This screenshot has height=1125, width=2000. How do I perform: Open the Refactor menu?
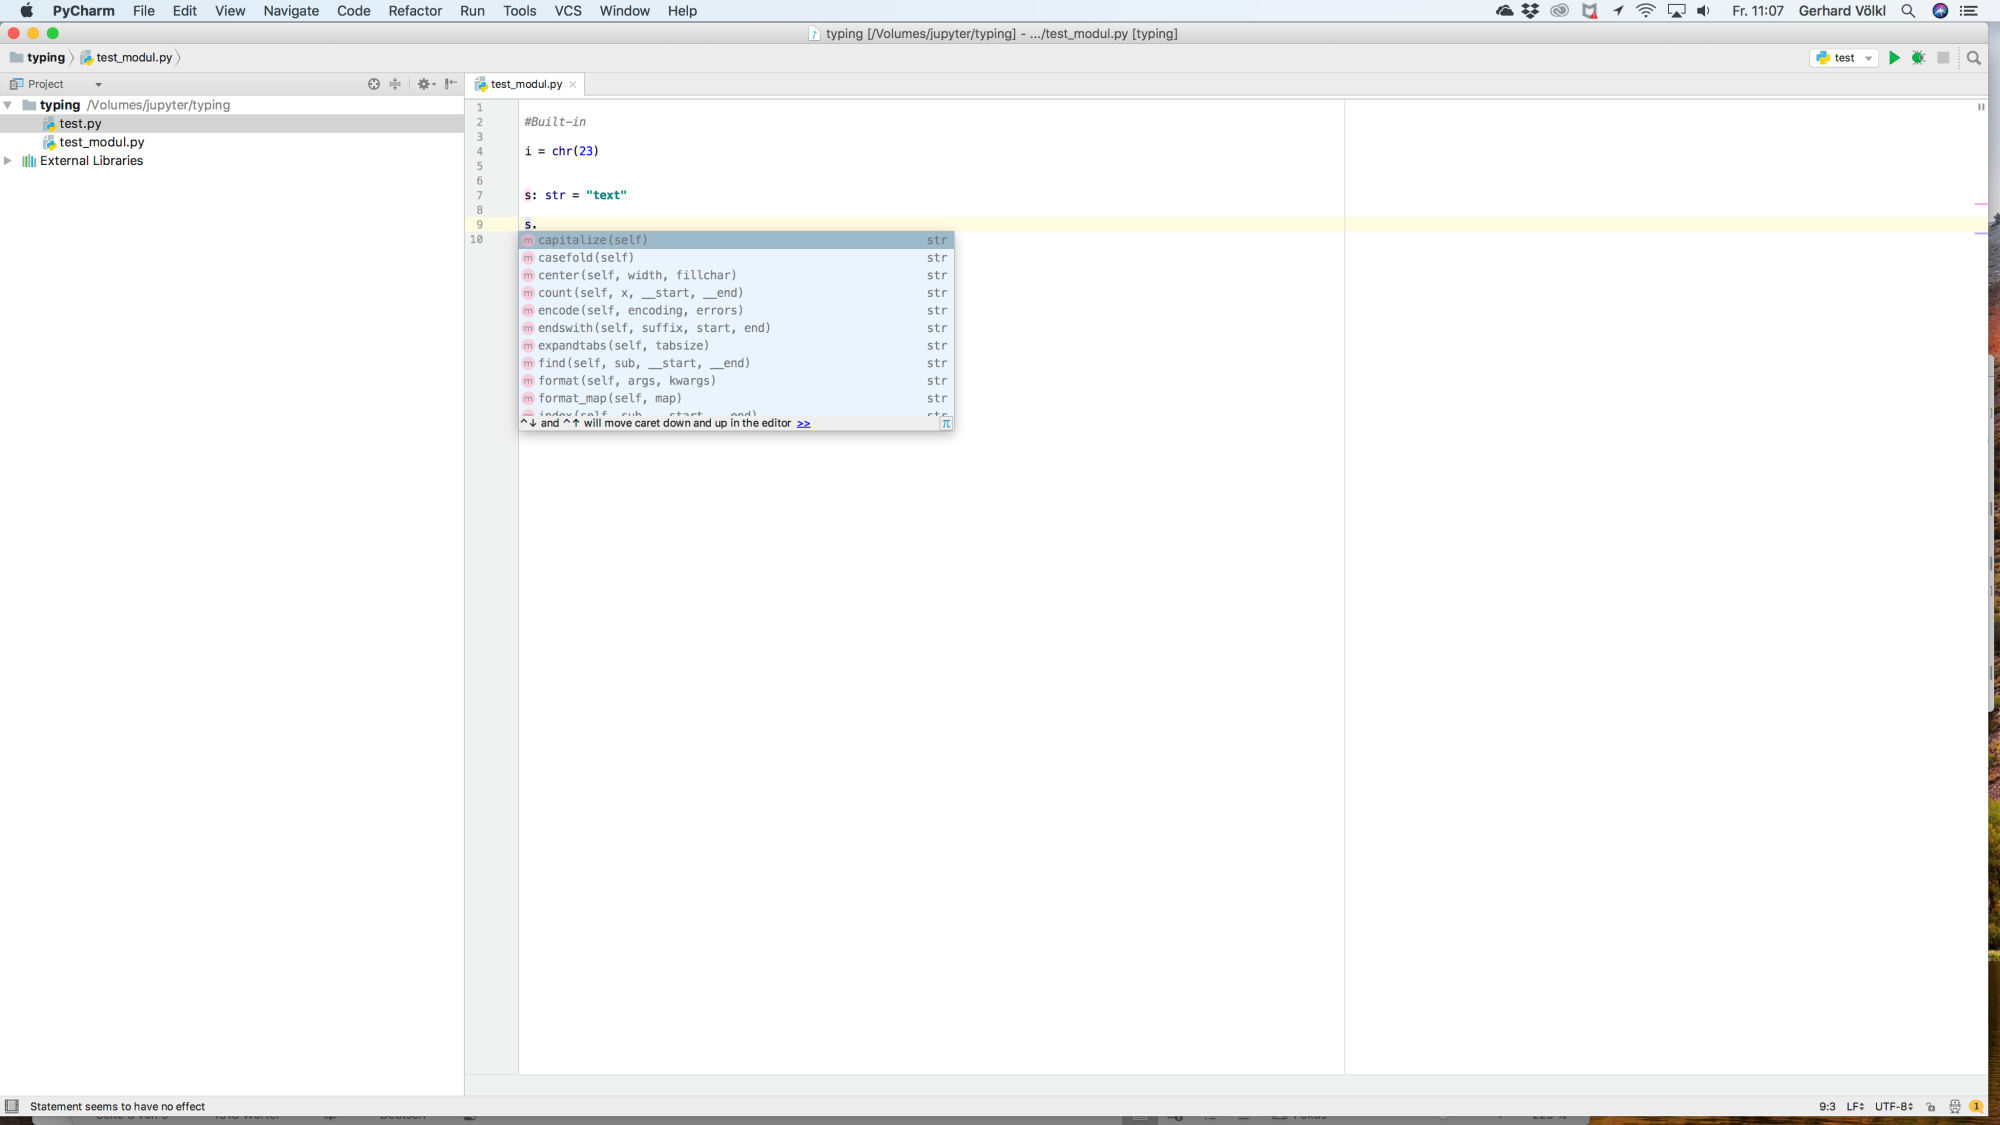pyautogui.click(x=415, y=11)
